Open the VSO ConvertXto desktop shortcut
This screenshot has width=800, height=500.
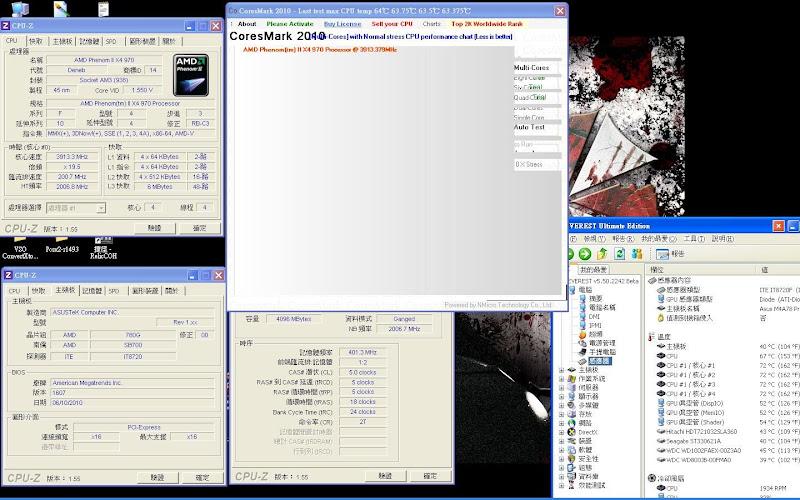tap(20, 248)
